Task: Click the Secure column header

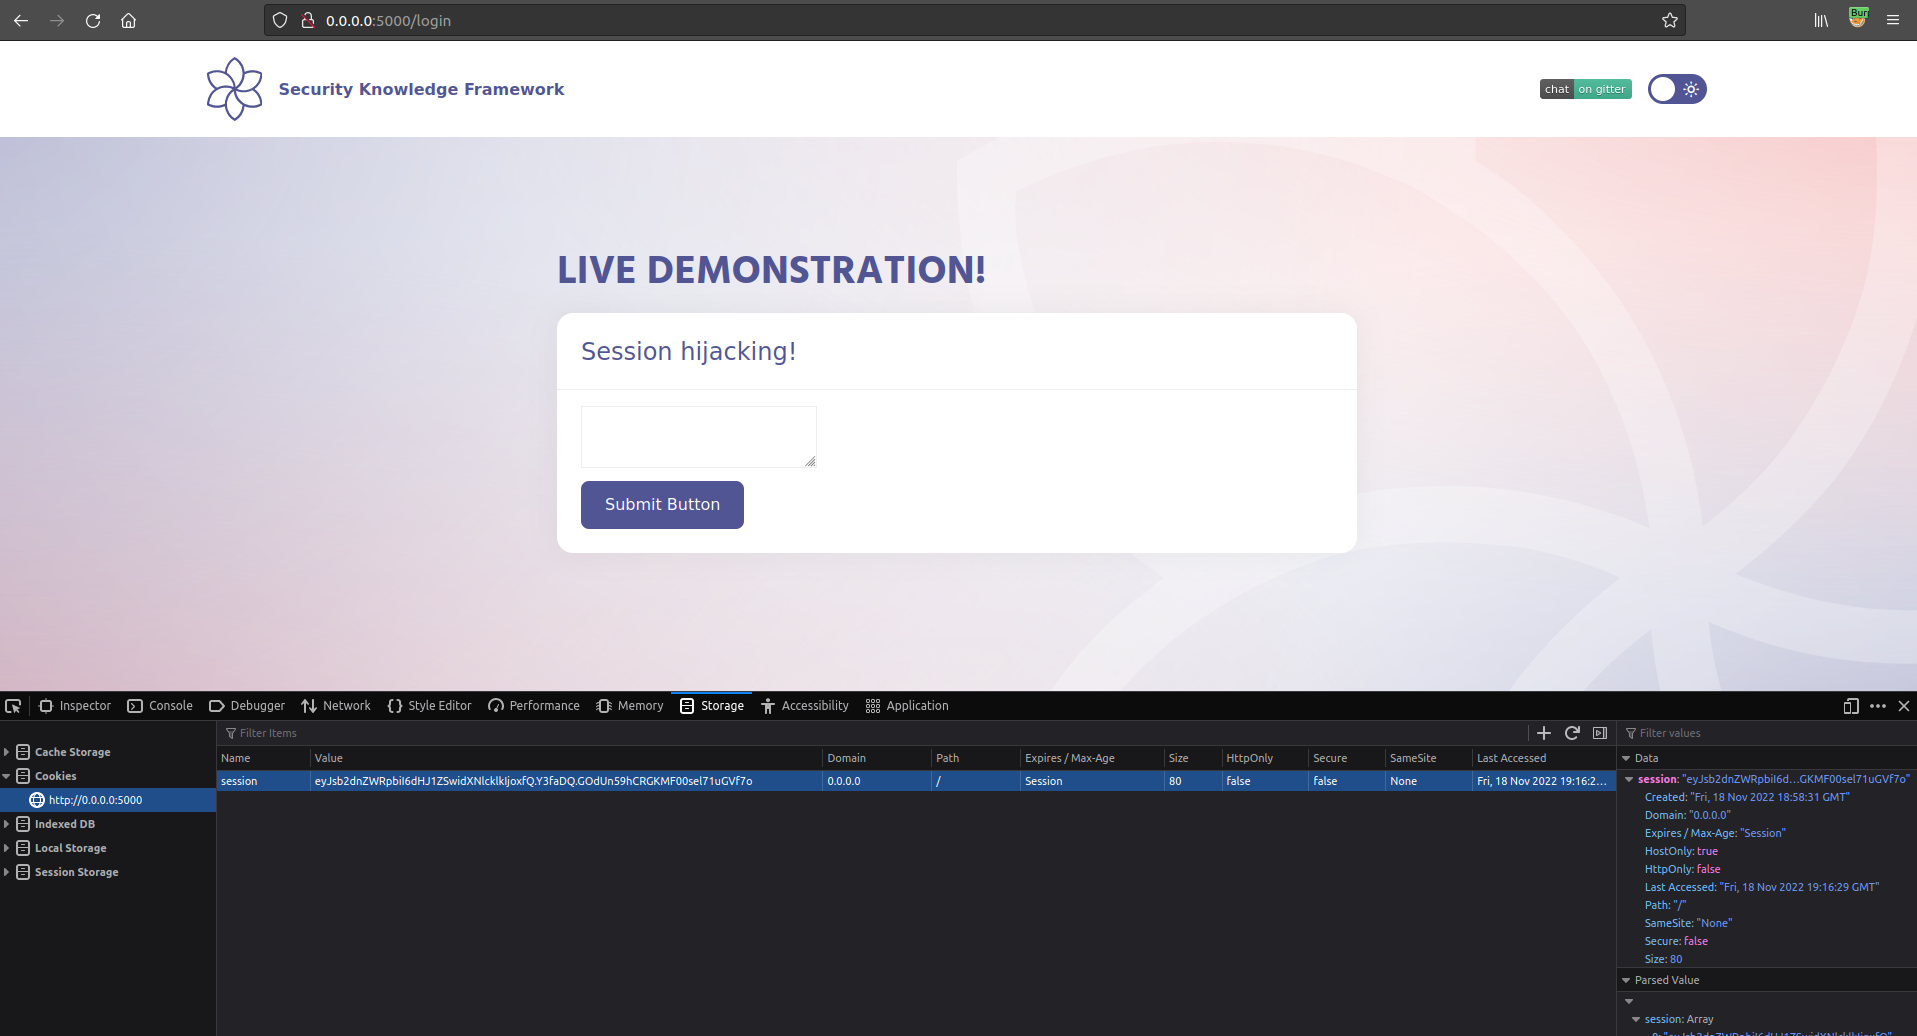Action: tap(1347, 758)
